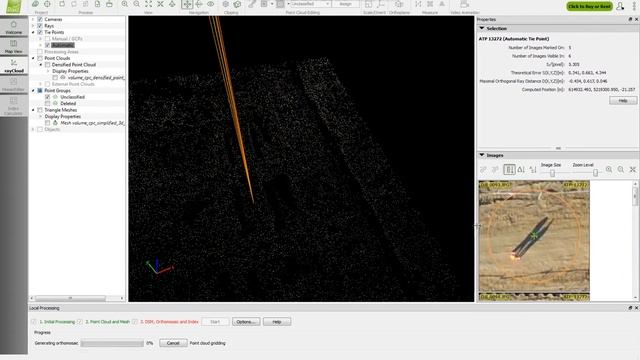Click the Generating orthomosaic progress bar
This screenshot has height=360, width=640.
(112, 344)
